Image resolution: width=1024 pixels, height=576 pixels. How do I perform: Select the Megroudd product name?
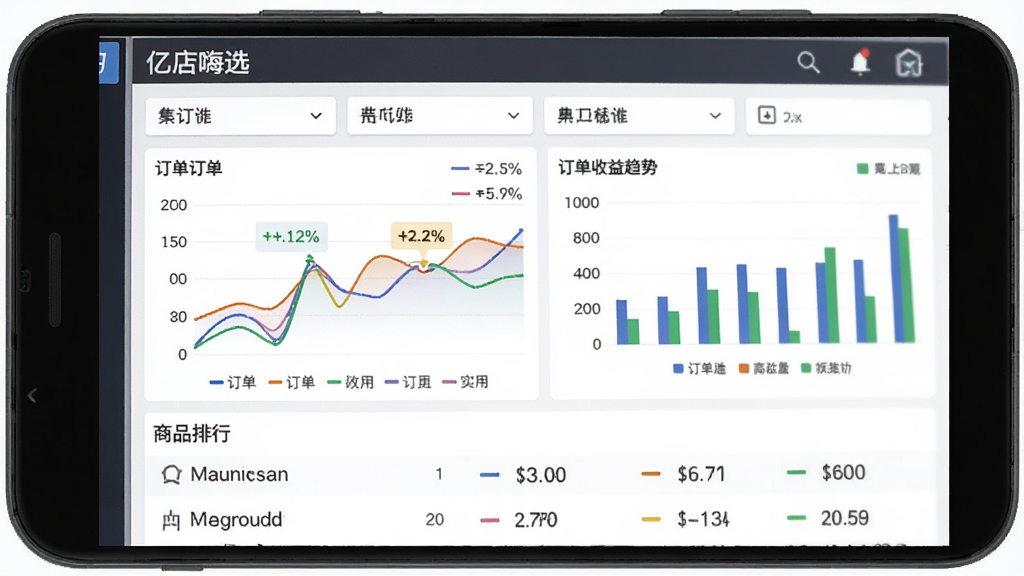tap(236, 520)
